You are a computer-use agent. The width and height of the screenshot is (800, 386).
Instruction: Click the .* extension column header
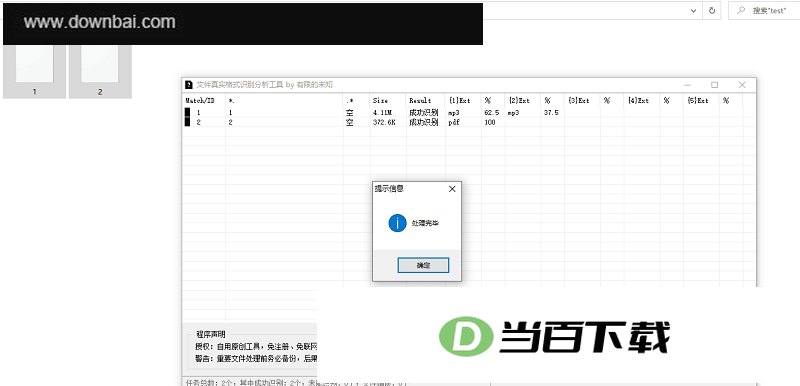356,100
